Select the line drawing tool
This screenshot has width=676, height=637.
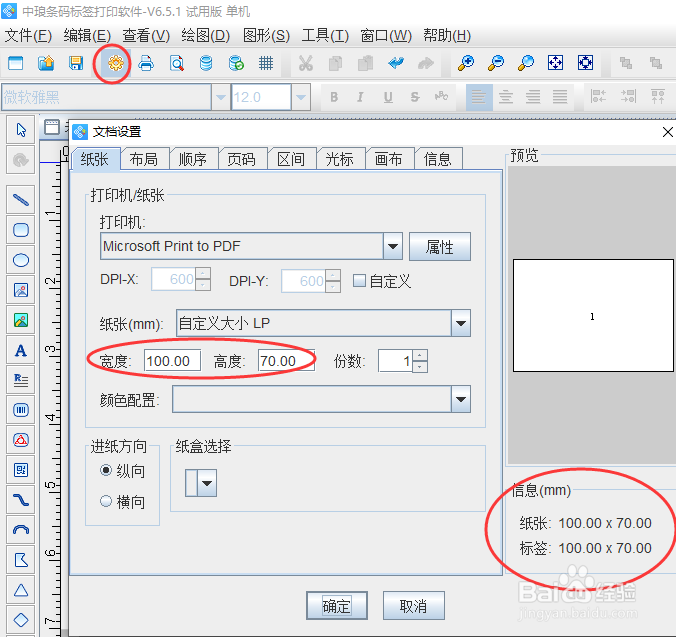pos(21,200)
